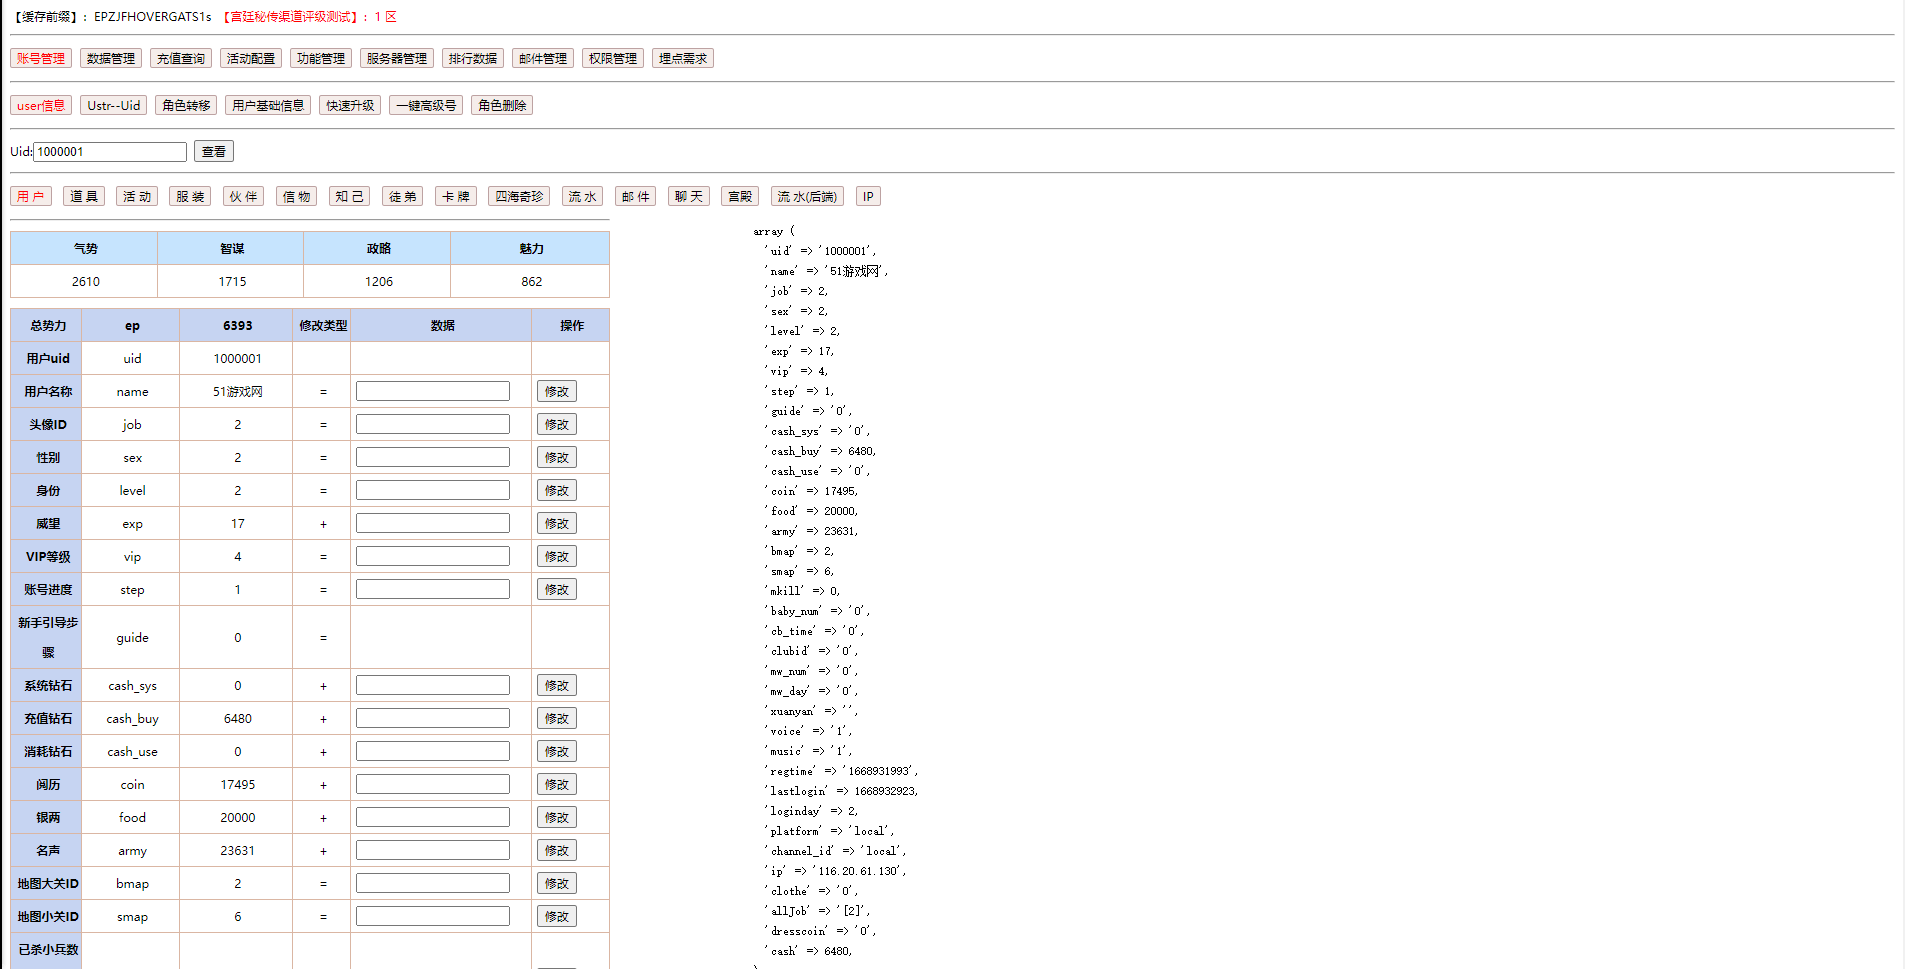Click the 角色删除 button
This screenshot has height=969, width=1905.
502,106
